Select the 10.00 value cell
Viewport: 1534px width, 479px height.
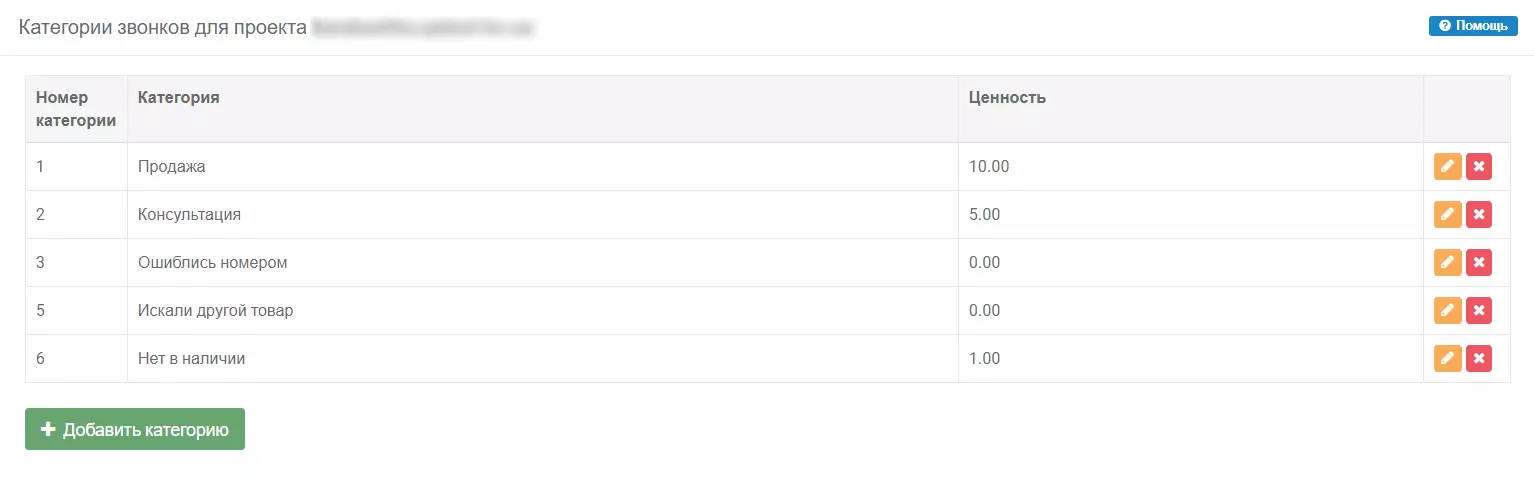pyautogui.click(x=1191, y=167)
